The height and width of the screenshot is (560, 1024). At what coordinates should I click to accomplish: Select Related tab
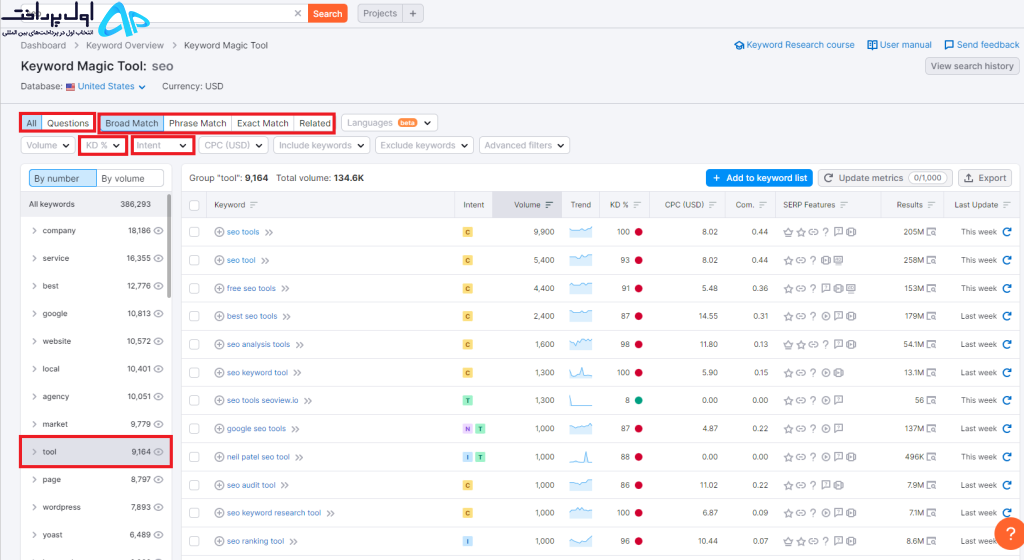coord(315,123)
